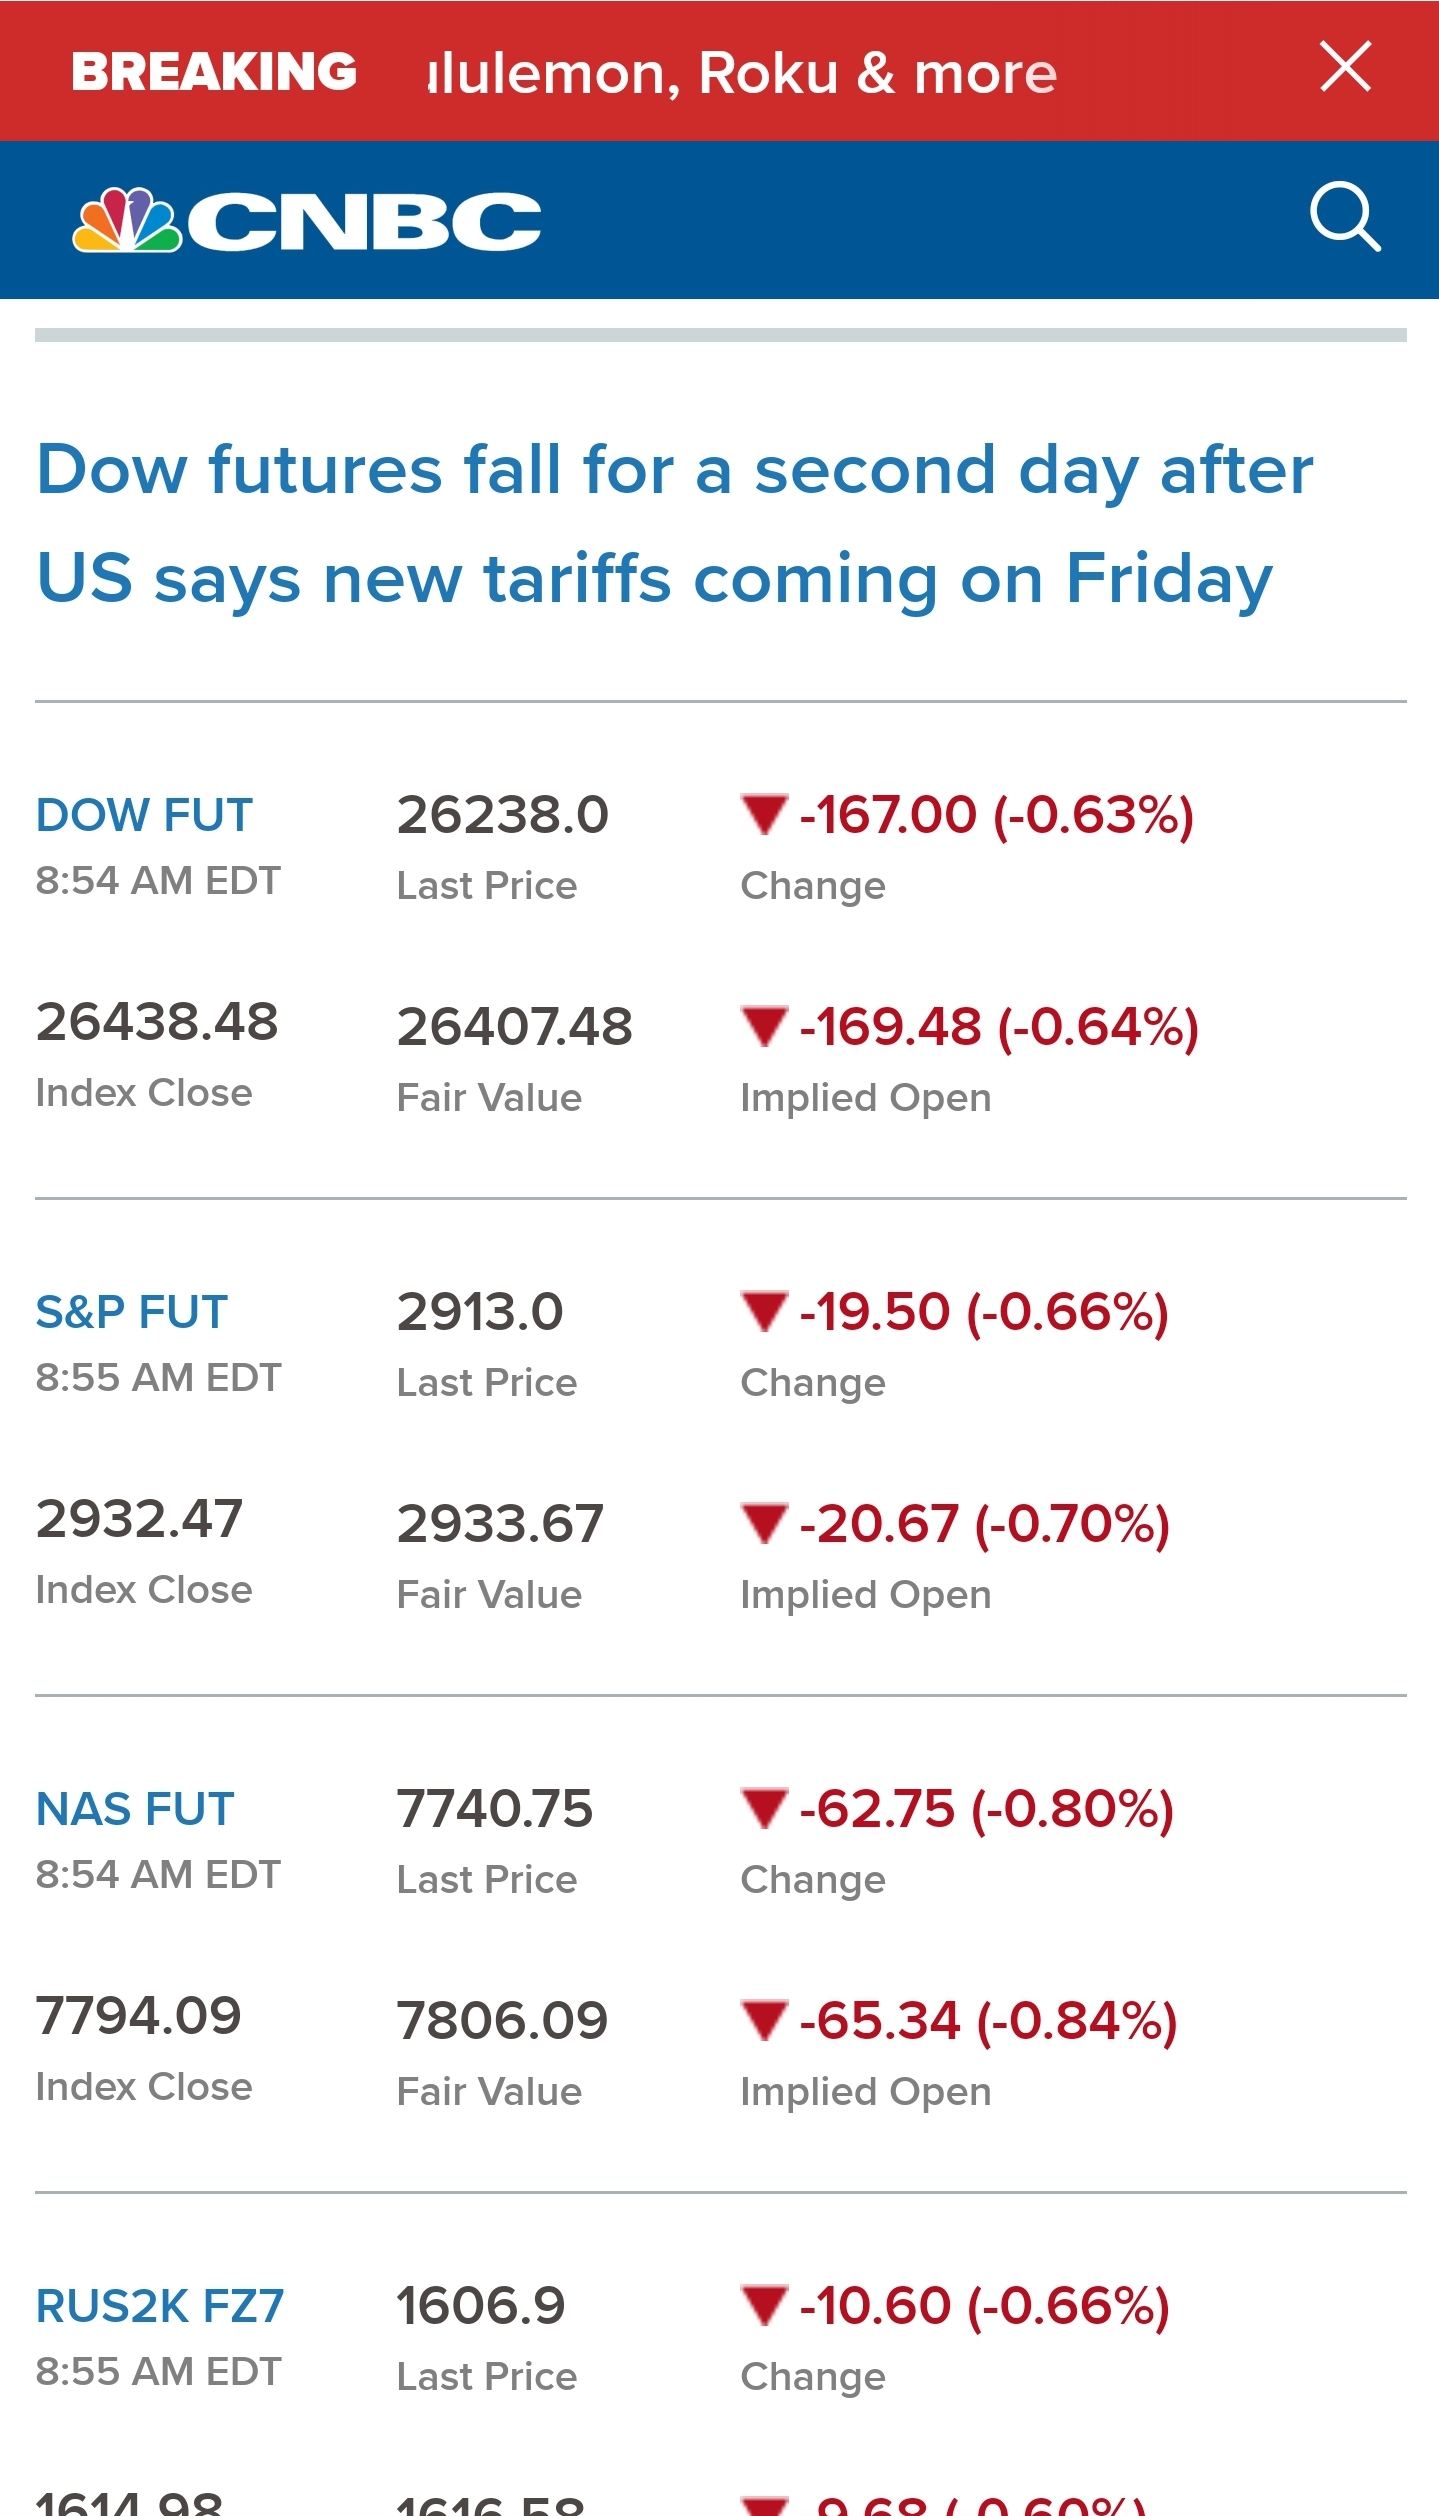Click the NAS implied open down-arrow

pos(765,2020)
